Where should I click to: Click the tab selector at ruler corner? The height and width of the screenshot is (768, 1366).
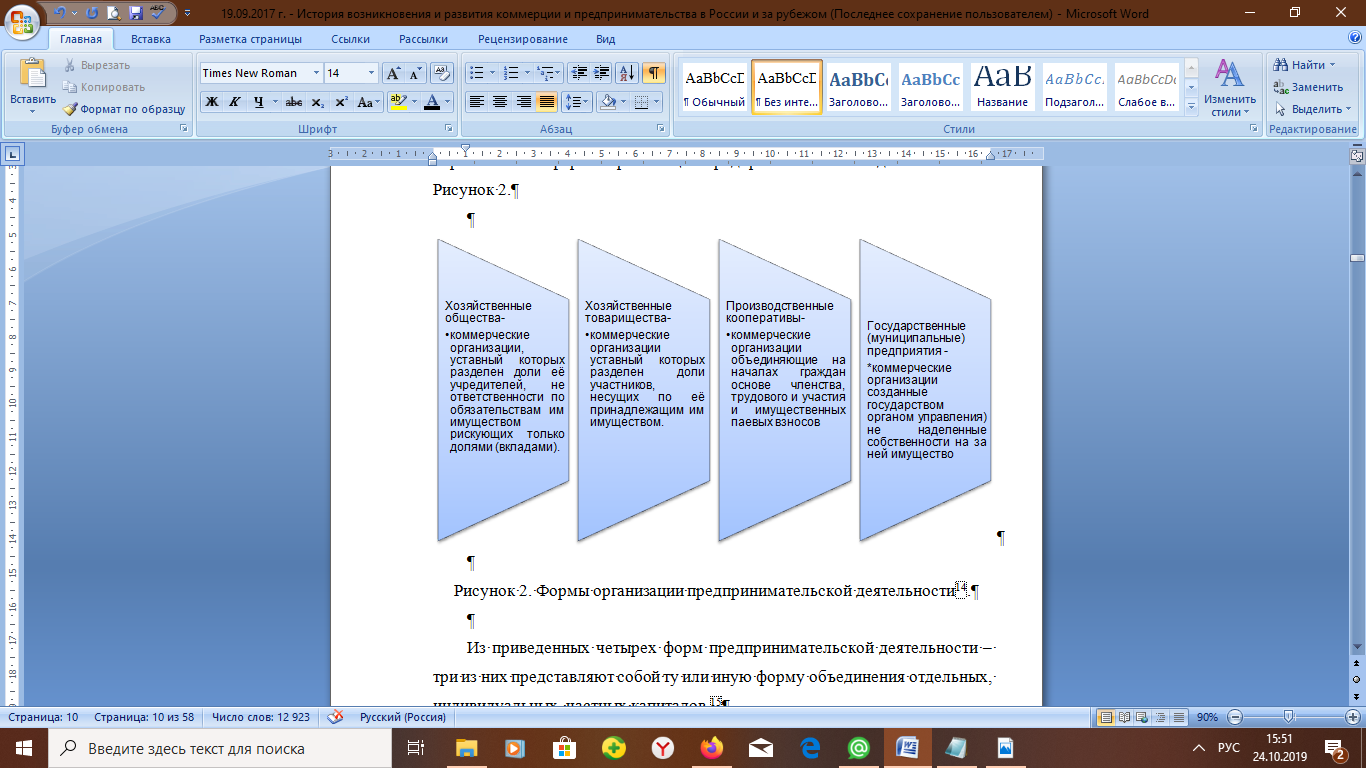13,154
